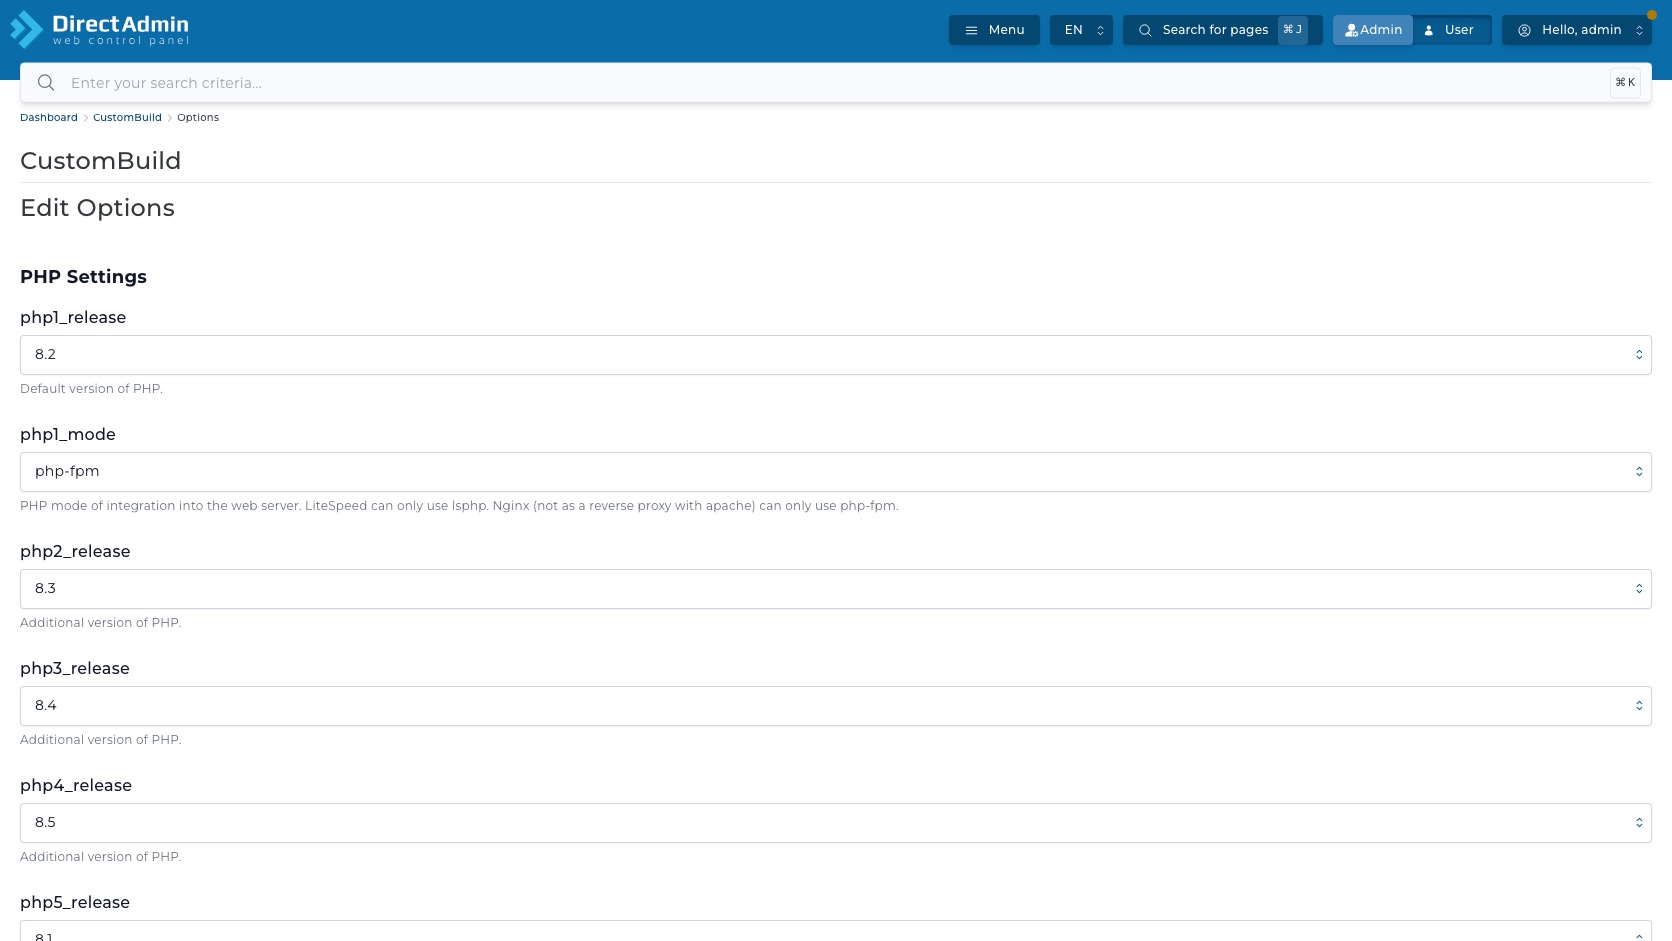
Task: Click the php3_release label
Action: pyautogui.click(x=75, y=668)
